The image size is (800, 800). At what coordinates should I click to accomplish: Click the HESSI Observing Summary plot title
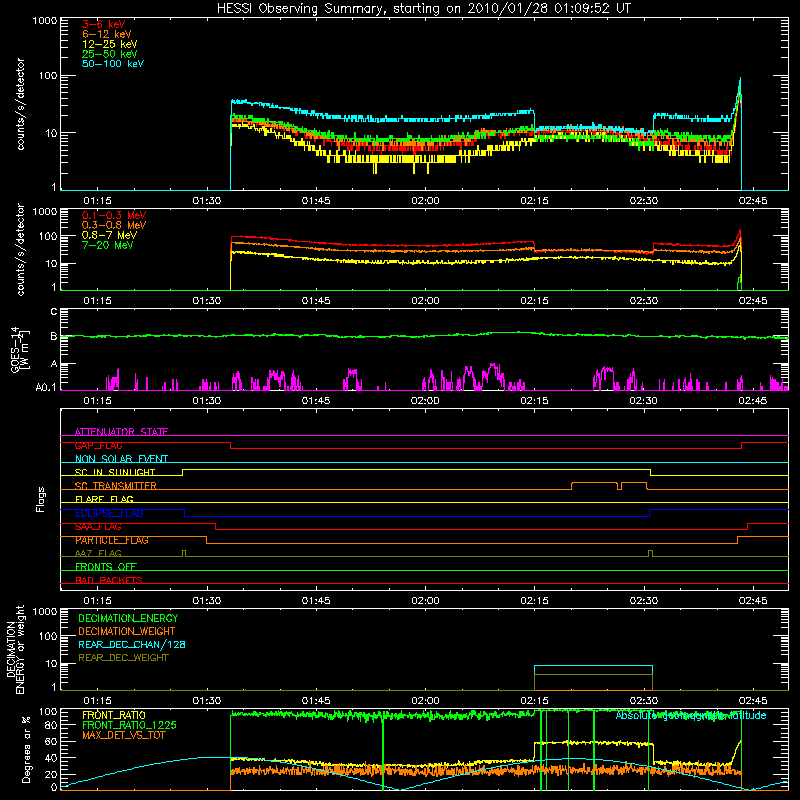pyautogui.click(x=423, y=9)
